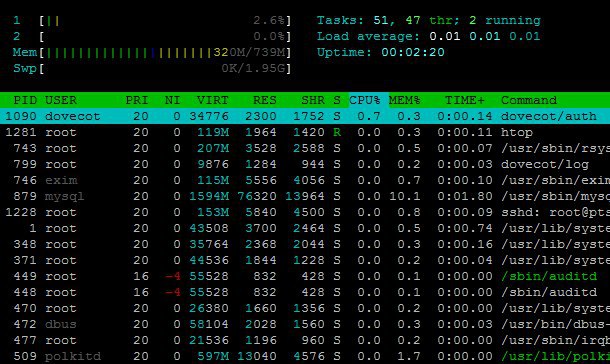Screen dimensions: 610x364
Task: Sort by the RES column header
Action: pos(265,100)
